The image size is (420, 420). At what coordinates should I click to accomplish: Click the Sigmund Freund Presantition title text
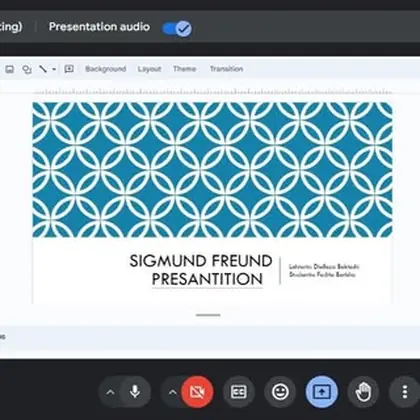201,270
